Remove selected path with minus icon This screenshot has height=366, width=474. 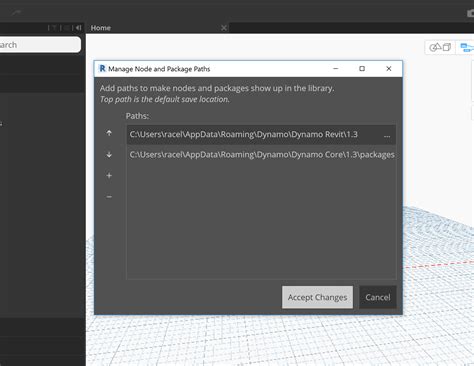tap(109, 197)
